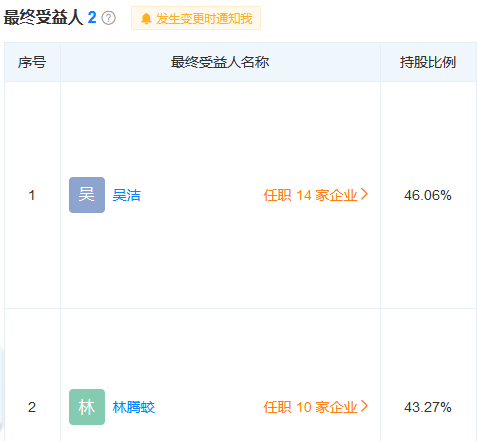
Task: Click 持股比例 column header
Action: pyautogui.click(x=428, y=62)
